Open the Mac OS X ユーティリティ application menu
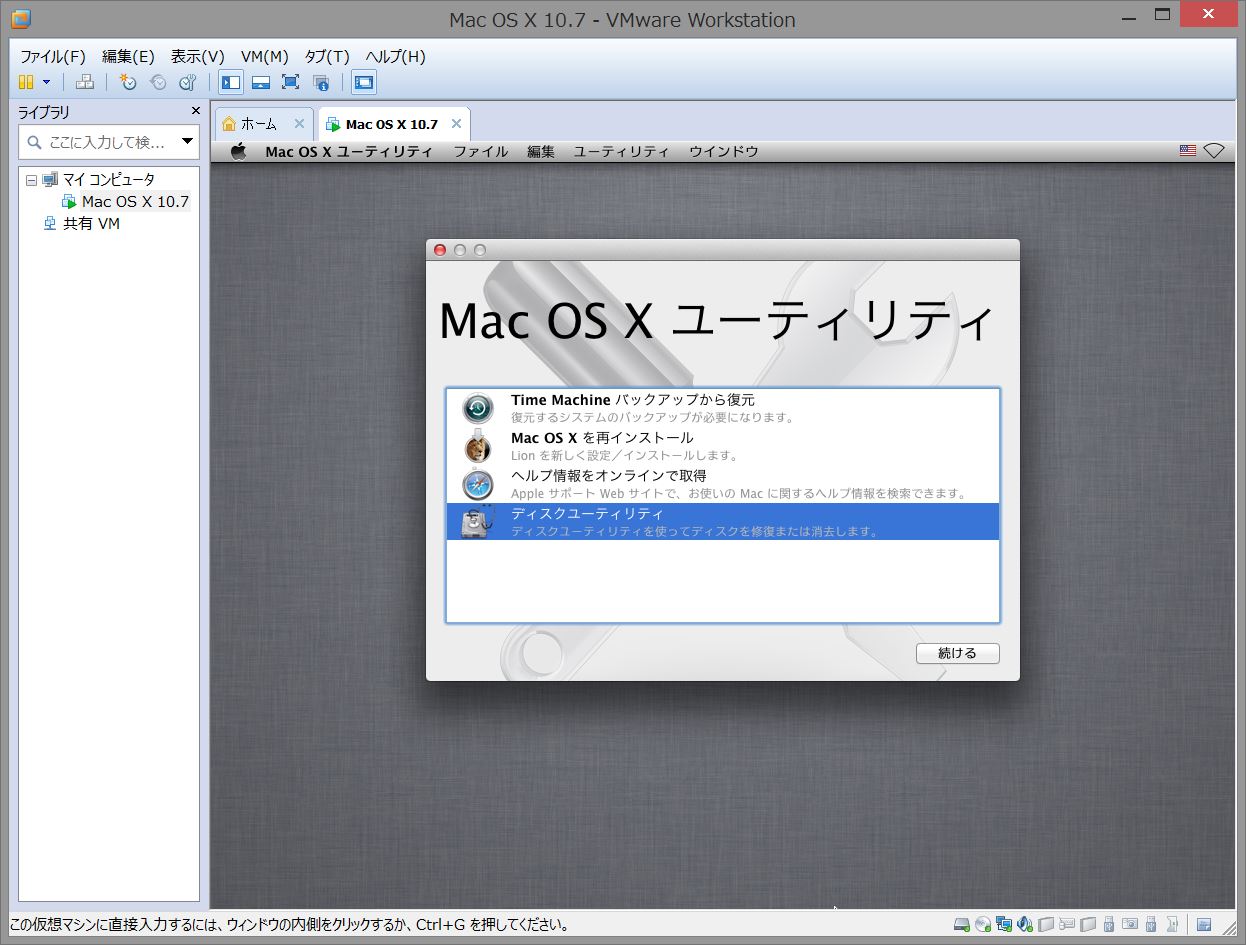The height and width of the screenshot is (945, 1246). (349, 152)
